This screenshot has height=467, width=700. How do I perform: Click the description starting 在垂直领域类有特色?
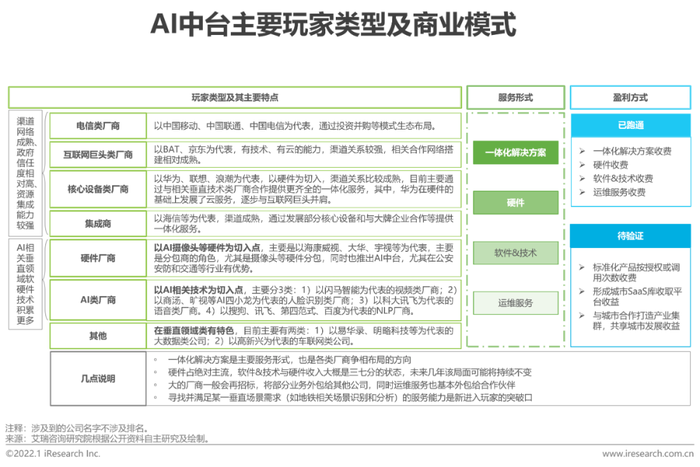304,336
